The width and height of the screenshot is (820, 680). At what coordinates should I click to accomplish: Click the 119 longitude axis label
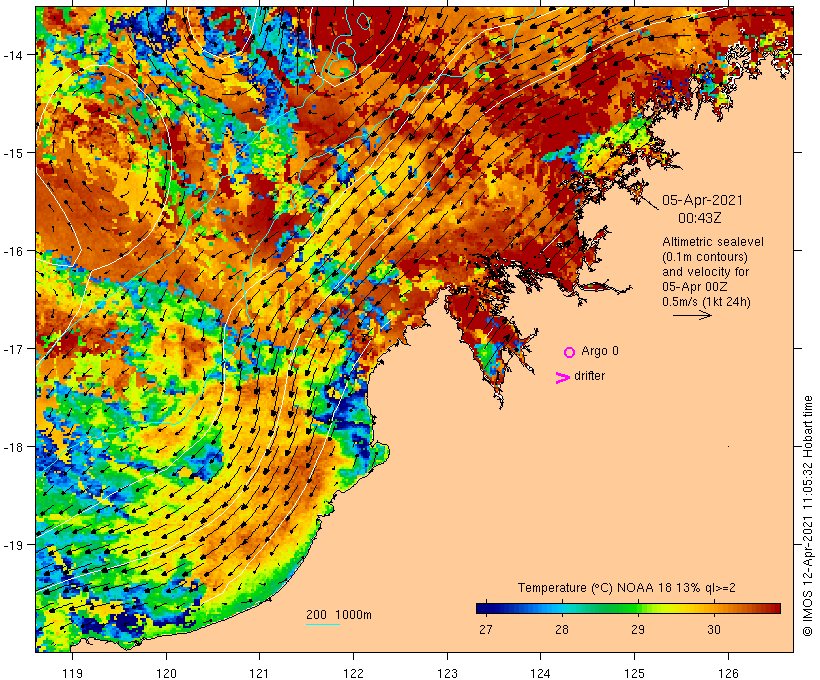point(73,674)
